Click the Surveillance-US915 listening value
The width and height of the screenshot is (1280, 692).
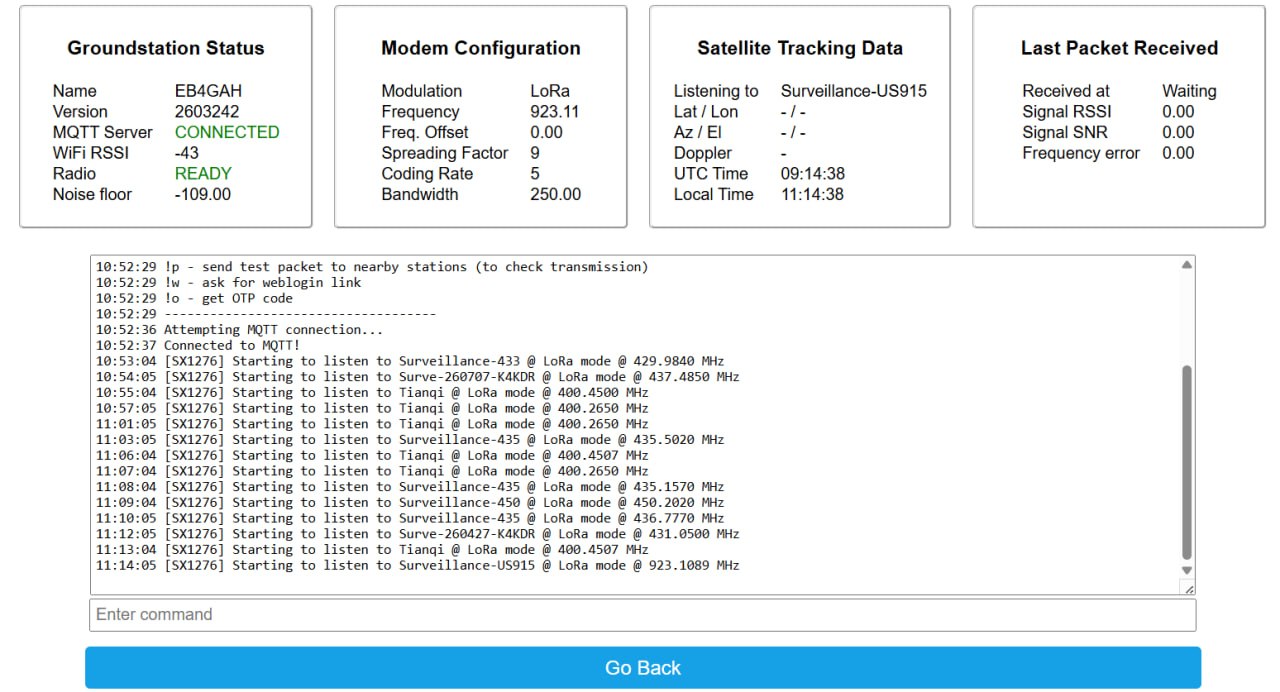point(854,91)
